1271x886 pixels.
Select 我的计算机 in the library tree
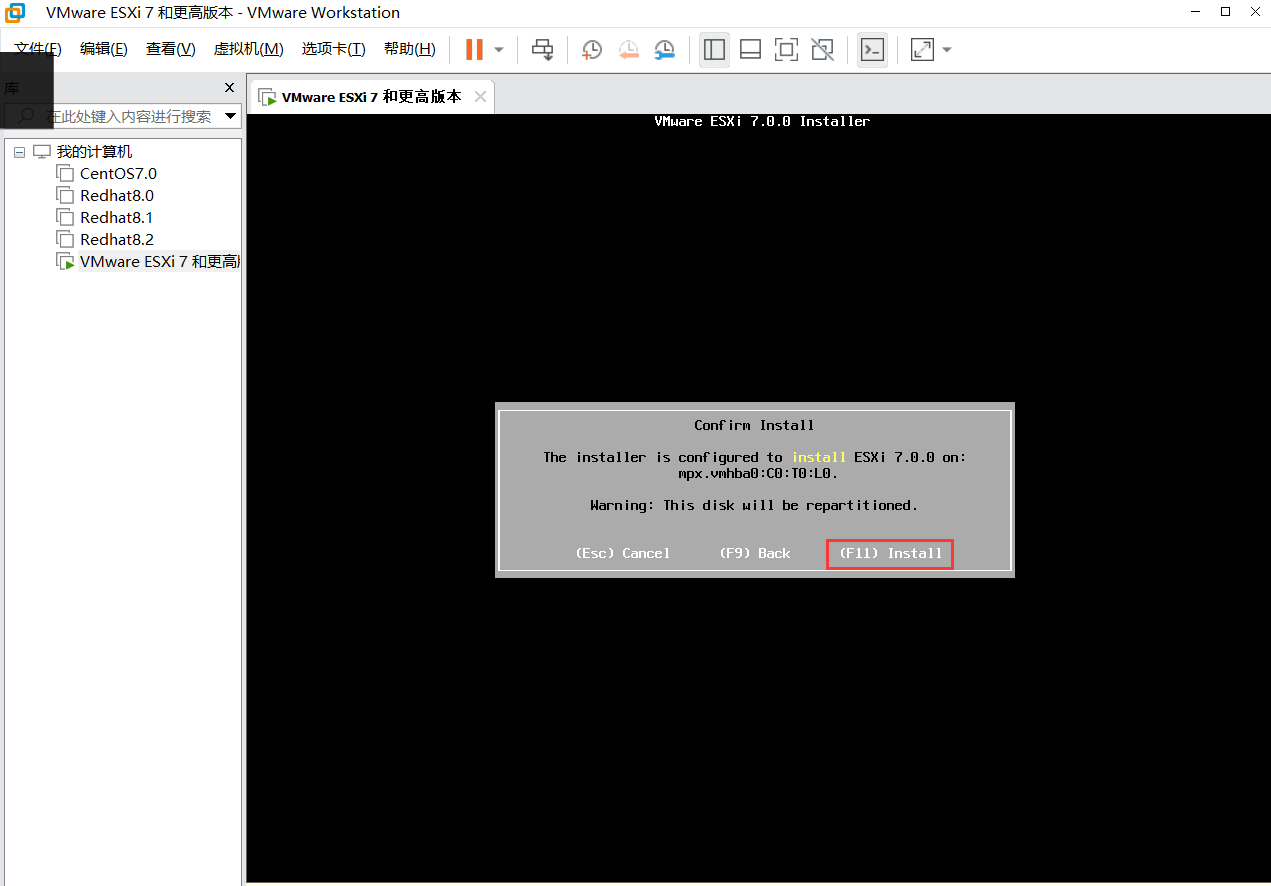click(x=94, y=152)
